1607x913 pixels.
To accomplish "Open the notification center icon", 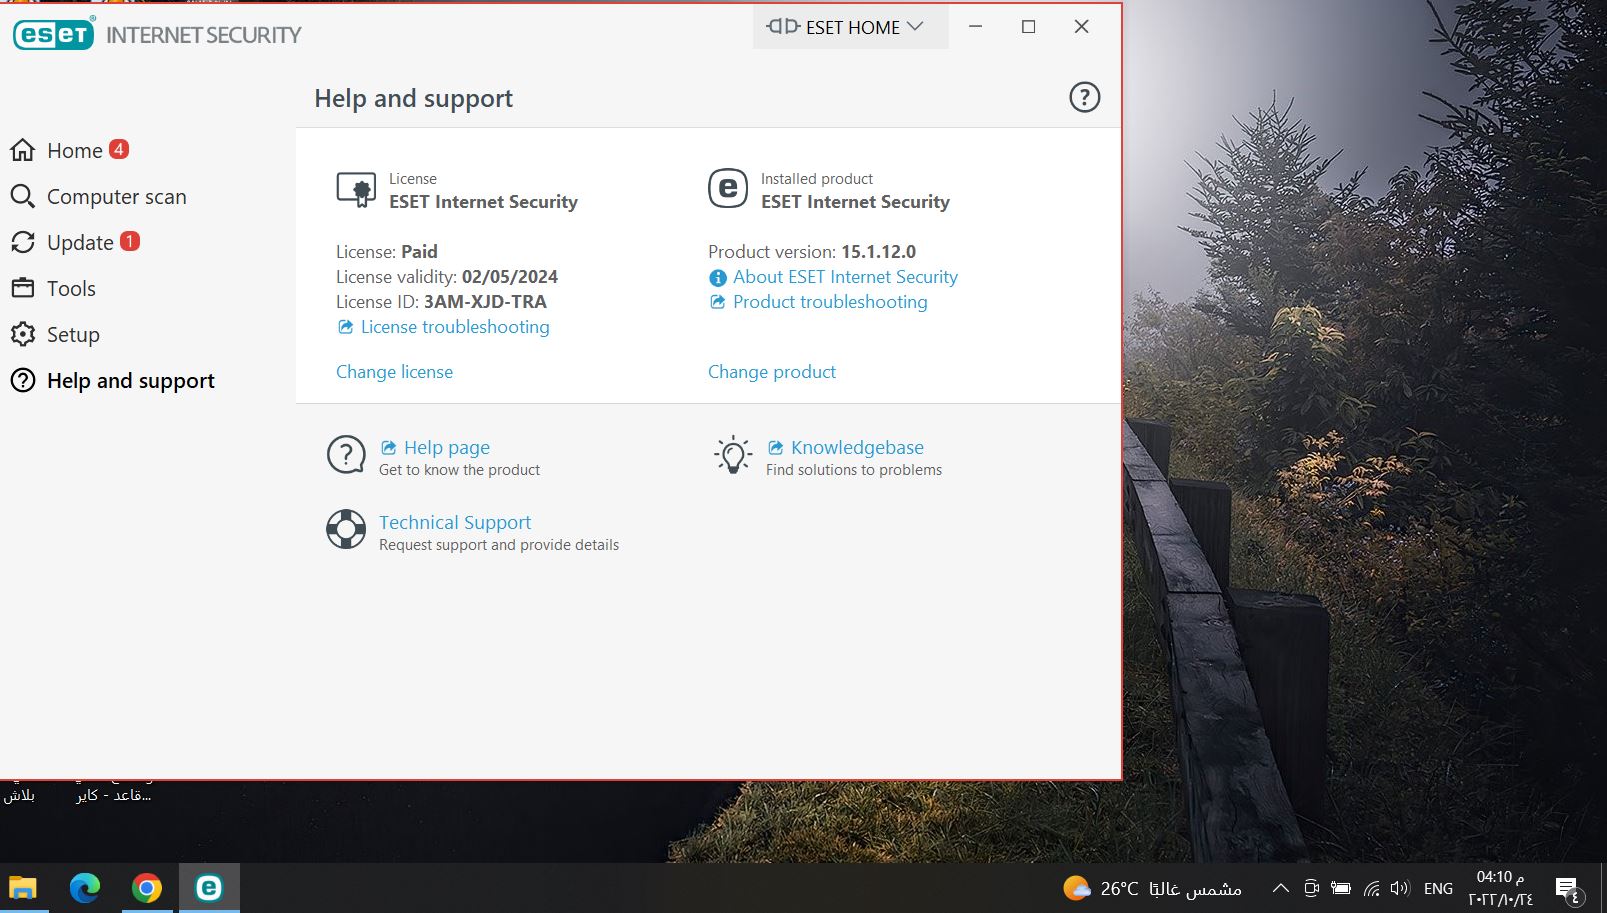I will tap(1568, 888).
